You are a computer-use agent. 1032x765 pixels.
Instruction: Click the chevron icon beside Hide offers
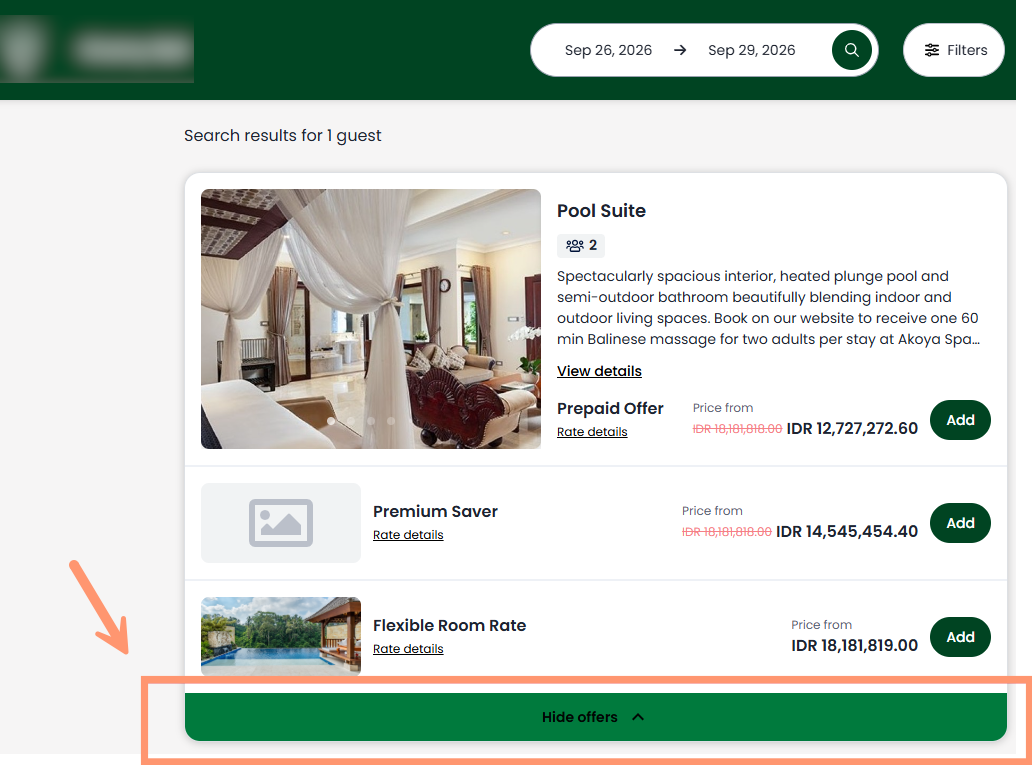638,717
